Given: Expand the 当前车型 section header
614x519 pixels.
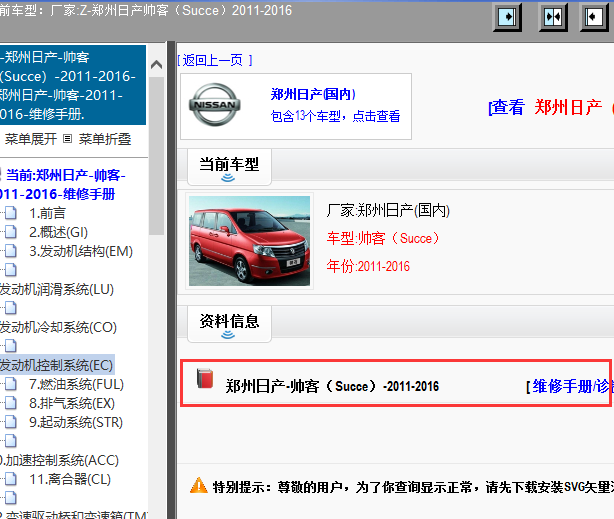Looking at the screenshot, I should (x=229, y=167).
